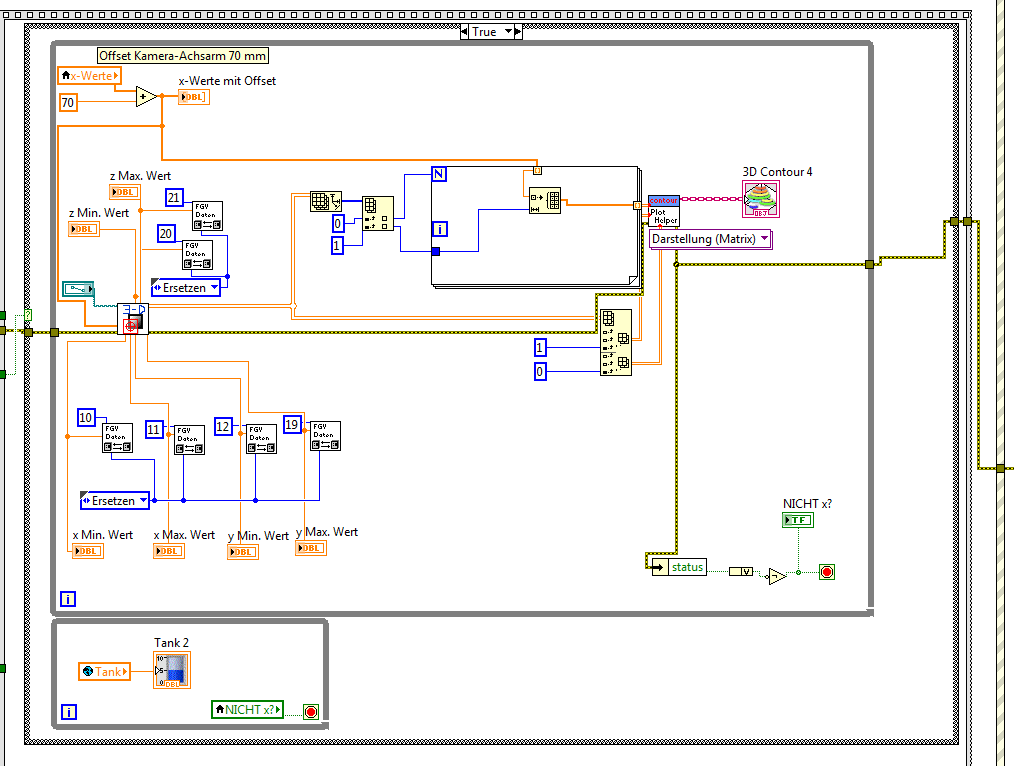1014x766 pixels.
Task: Open the Darstellung (Matrix) dropdown
Action: [710, 239]
